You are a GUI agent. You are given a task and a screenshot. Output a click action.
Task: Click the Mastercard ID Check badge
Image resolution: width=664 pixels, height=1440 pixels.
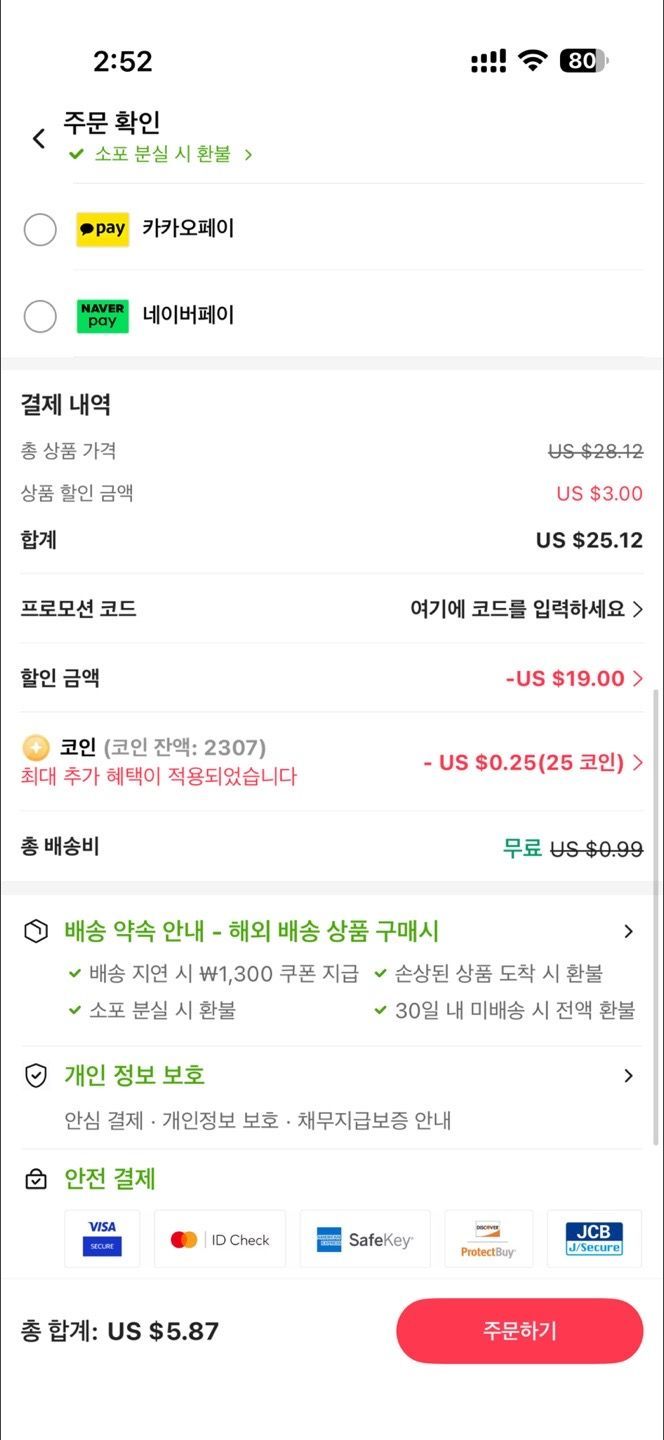(219, 1238)
